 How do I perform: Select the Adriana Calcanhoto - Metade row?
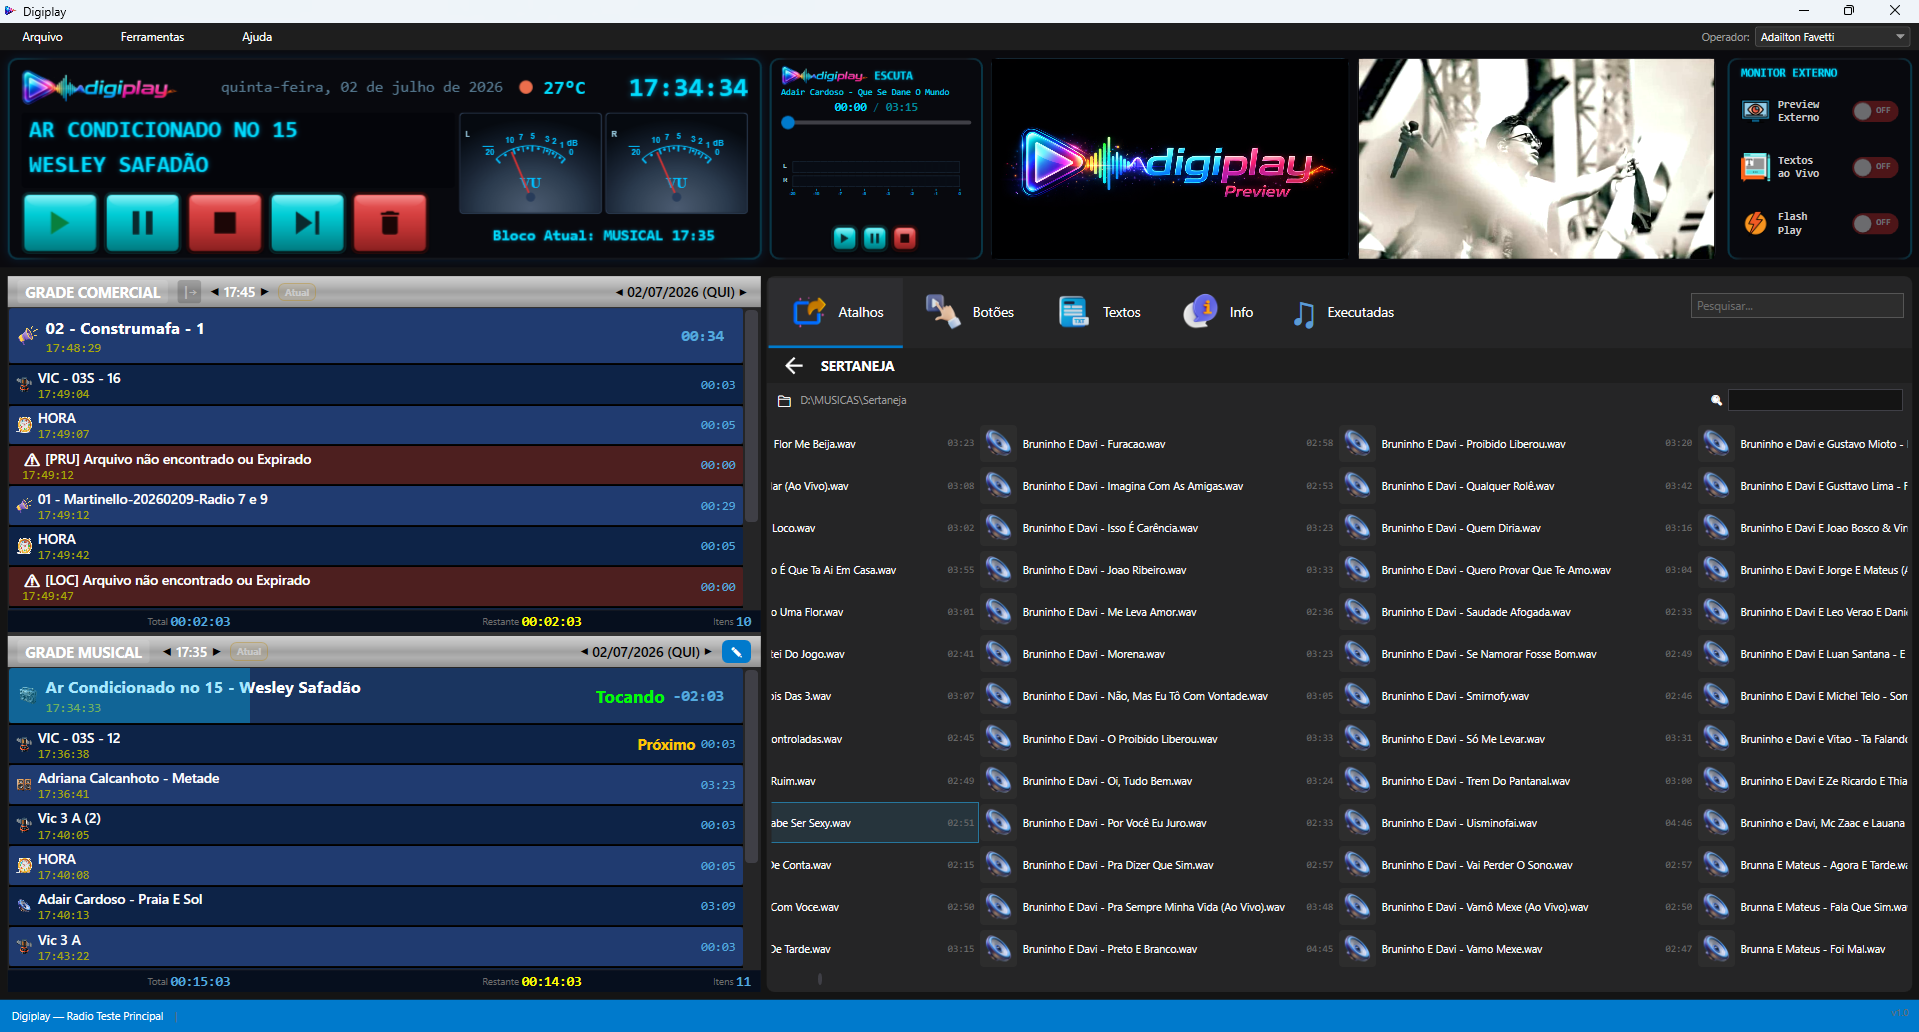coord(376,785)
